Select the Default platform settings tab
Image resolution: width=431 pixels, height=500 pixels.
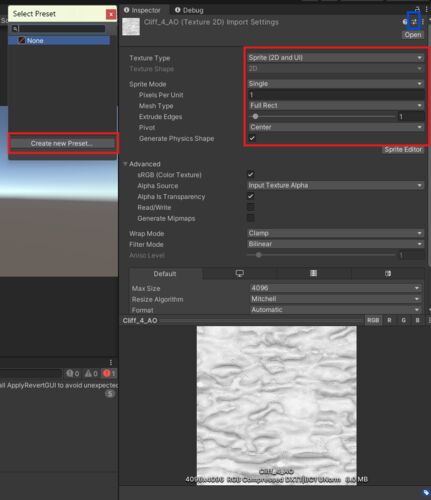click(165, 274)
